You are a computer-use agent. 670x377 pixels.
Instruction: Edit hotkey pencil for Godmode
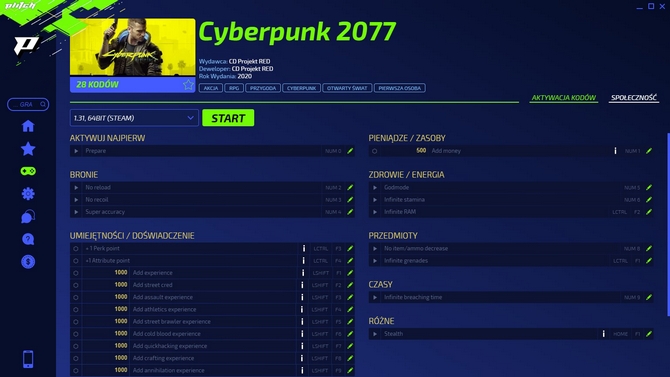coord(649,187)
